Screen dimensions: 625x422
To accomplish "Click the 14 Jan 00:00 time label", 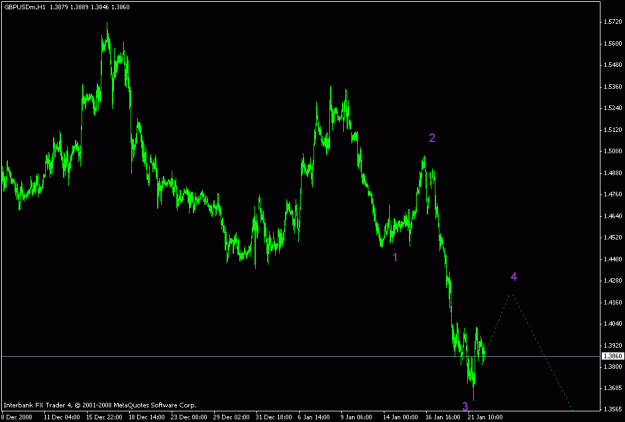I will tap(400, 417).
